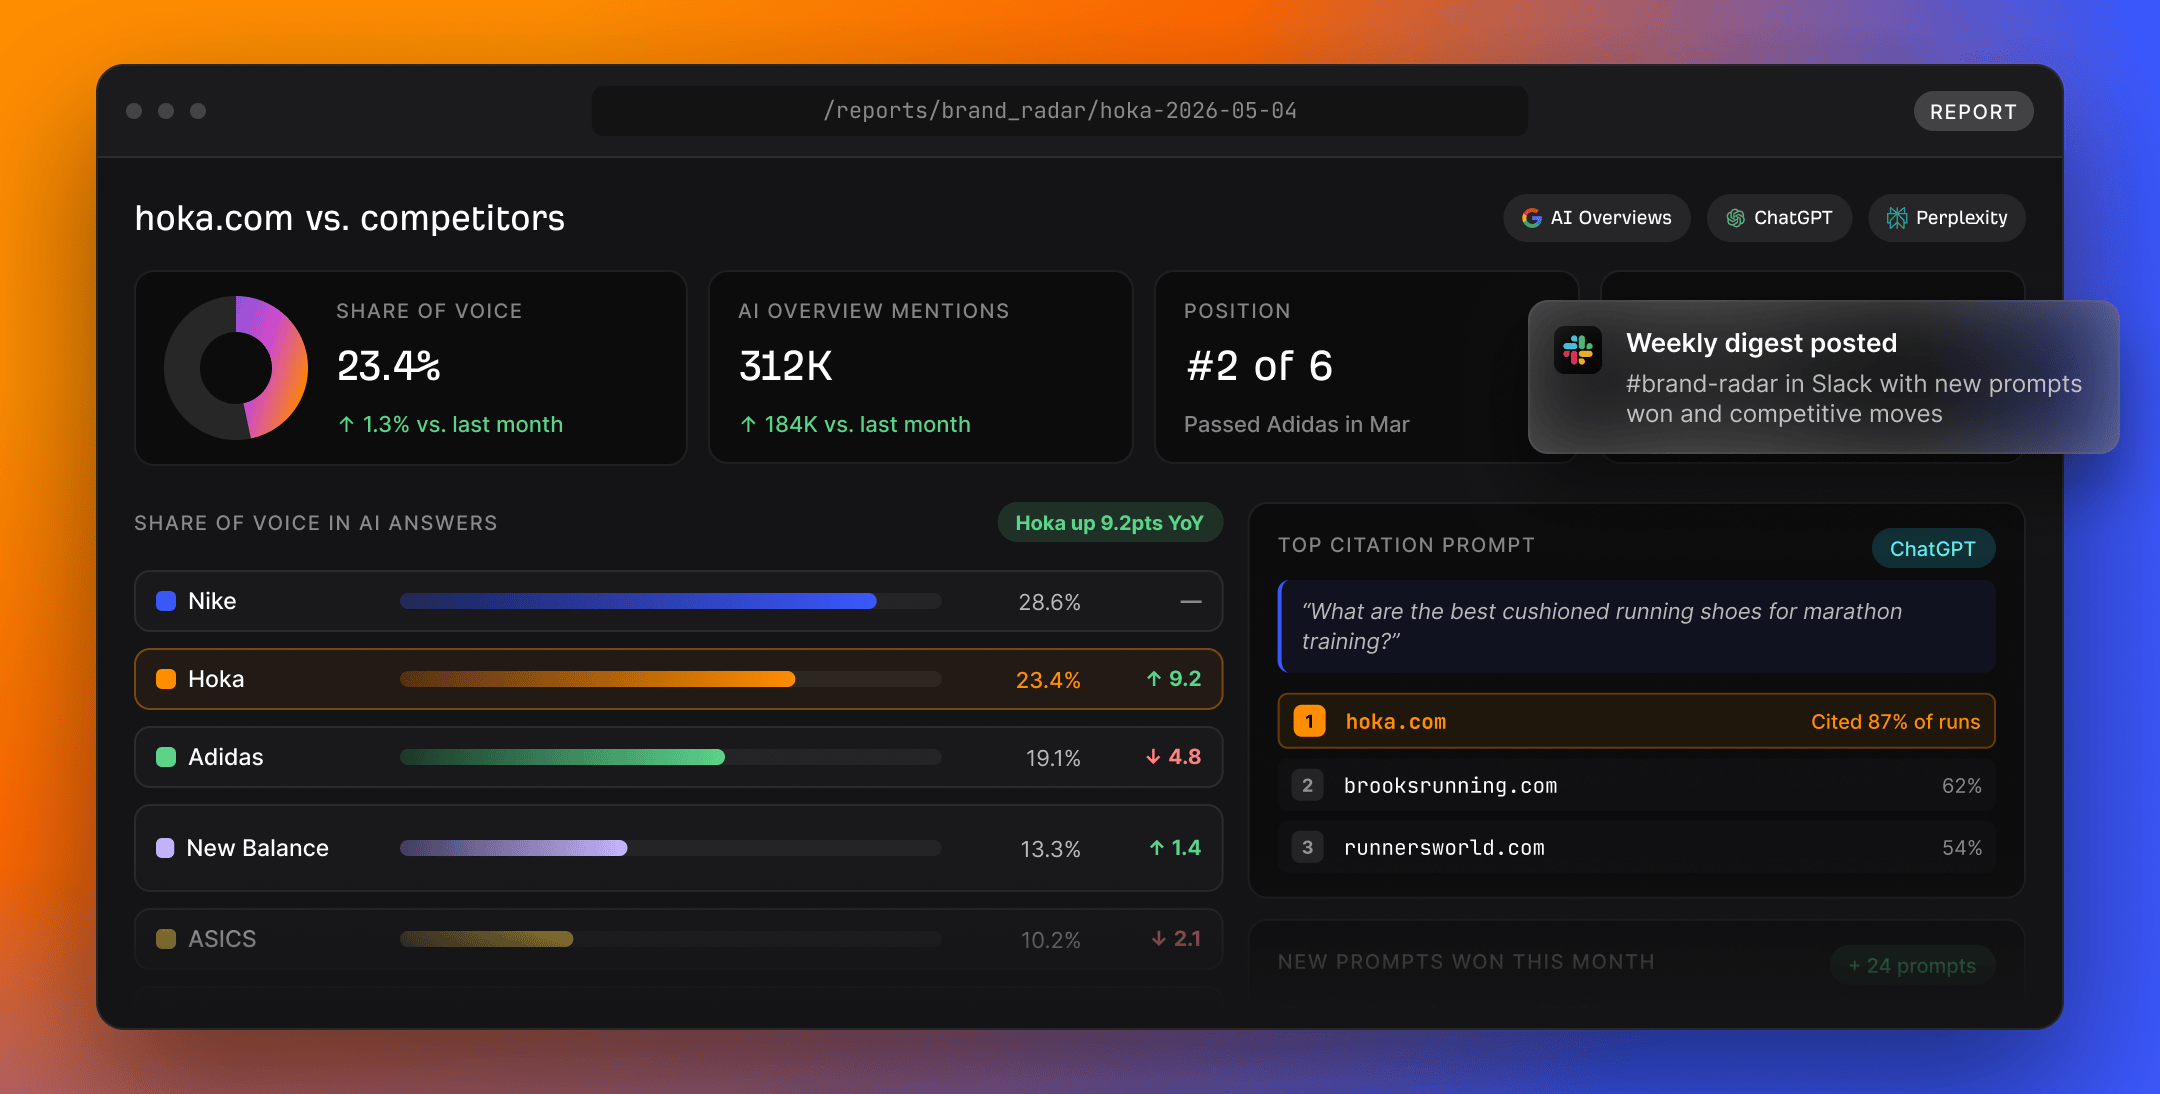Click the New Balance share bar
2160x1094 pixels.
coord(670,848)
